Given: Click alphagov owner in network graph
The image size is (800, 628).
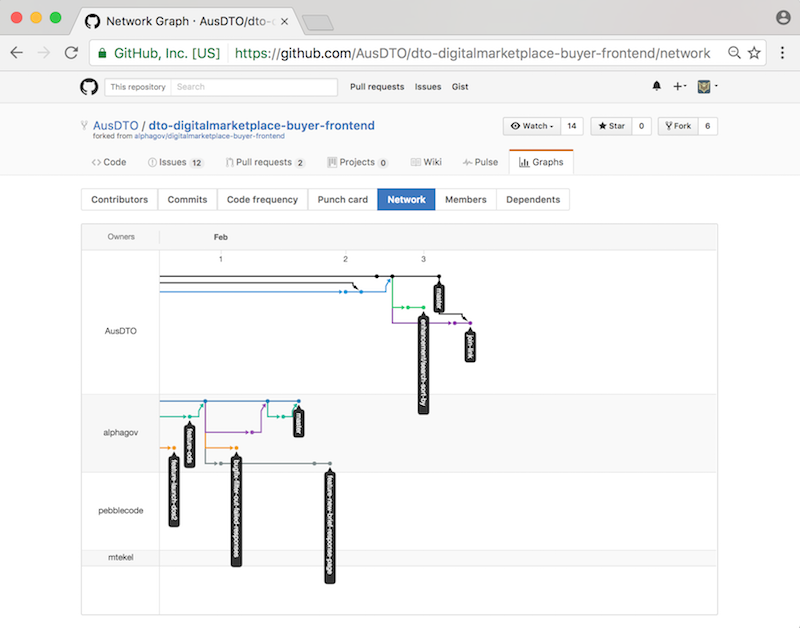Looking at the screenshot, I should 120,433.
